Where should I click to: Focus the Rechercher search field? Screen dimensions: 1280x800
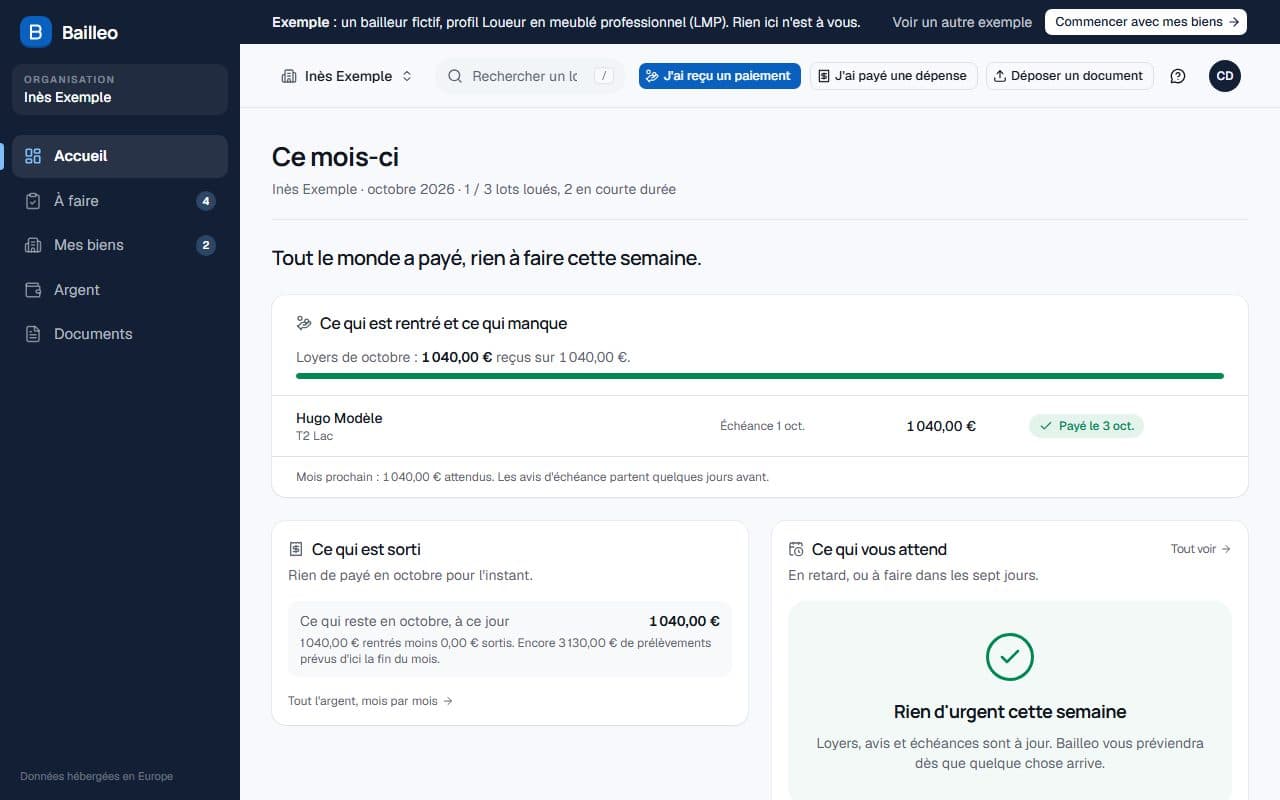pos(530,76)
